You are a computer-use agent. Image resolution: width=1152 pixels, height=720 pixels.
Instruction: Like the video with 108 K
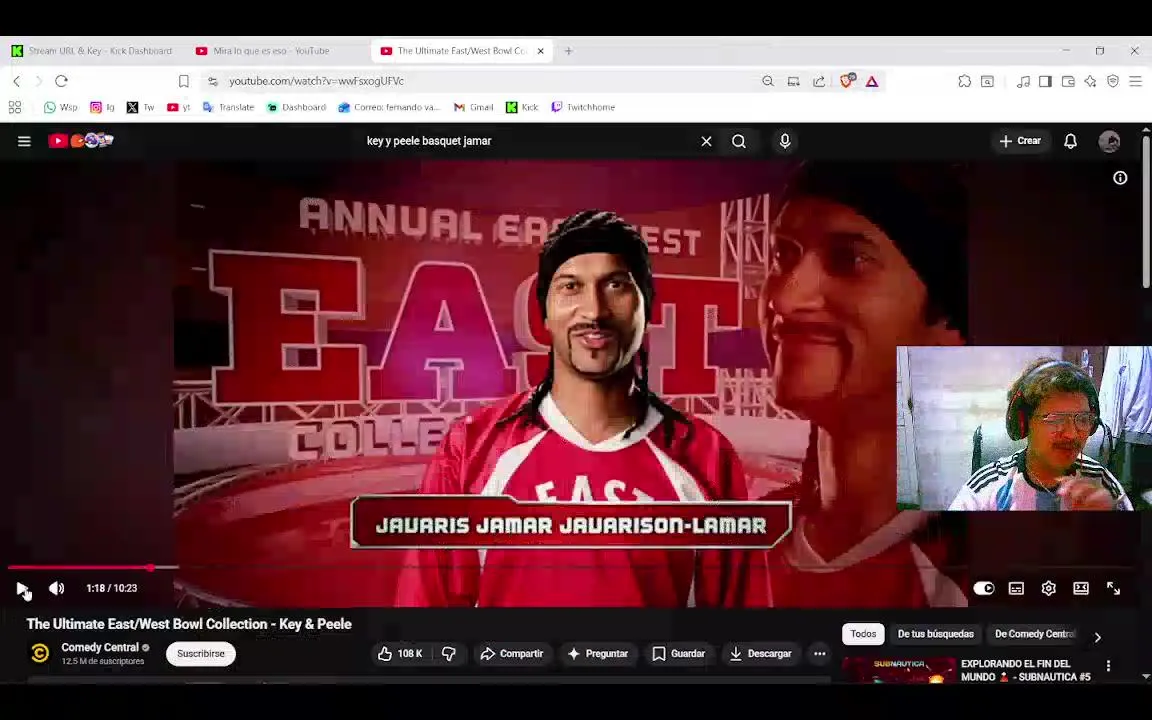pyautogui.click(x=400, y=654)
